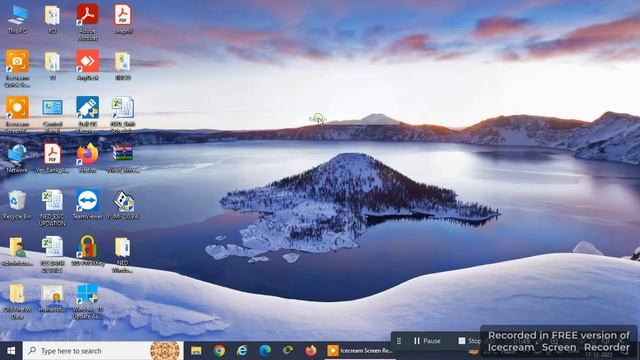Image resolution: width=640 pixels, height=360 pixels.
Task: Open the padlock security app shortcut
Action: point(87,251)
